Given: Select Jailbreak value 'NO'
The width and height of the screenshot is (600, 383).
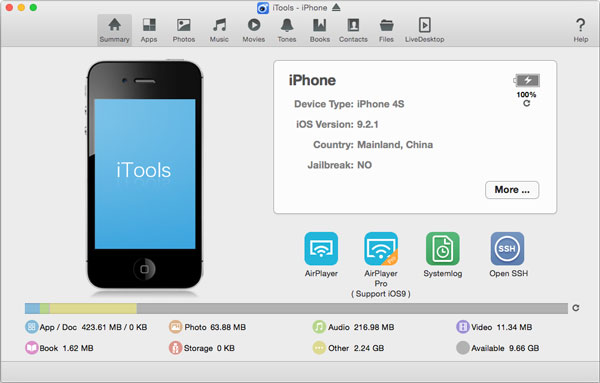Looking at the screenshot, I should [364, 165].
